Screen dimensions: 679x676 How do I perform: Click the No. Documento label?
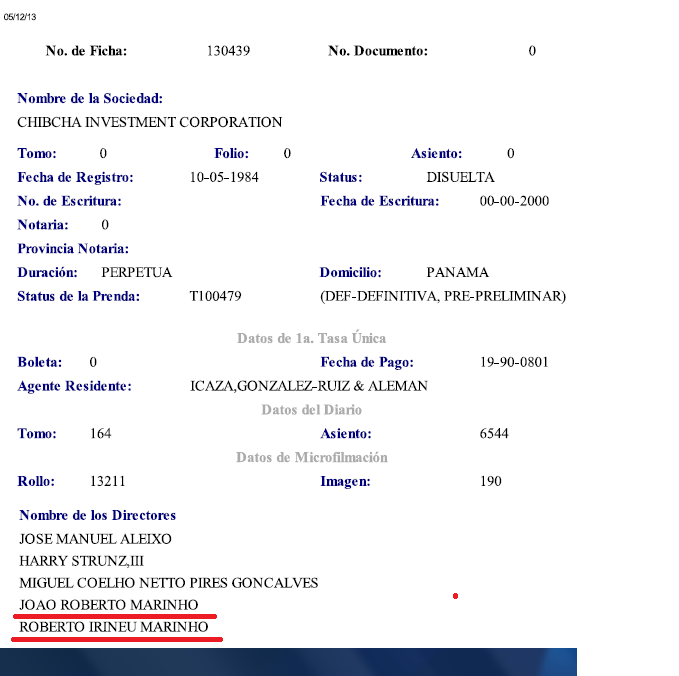coord(378,51)
